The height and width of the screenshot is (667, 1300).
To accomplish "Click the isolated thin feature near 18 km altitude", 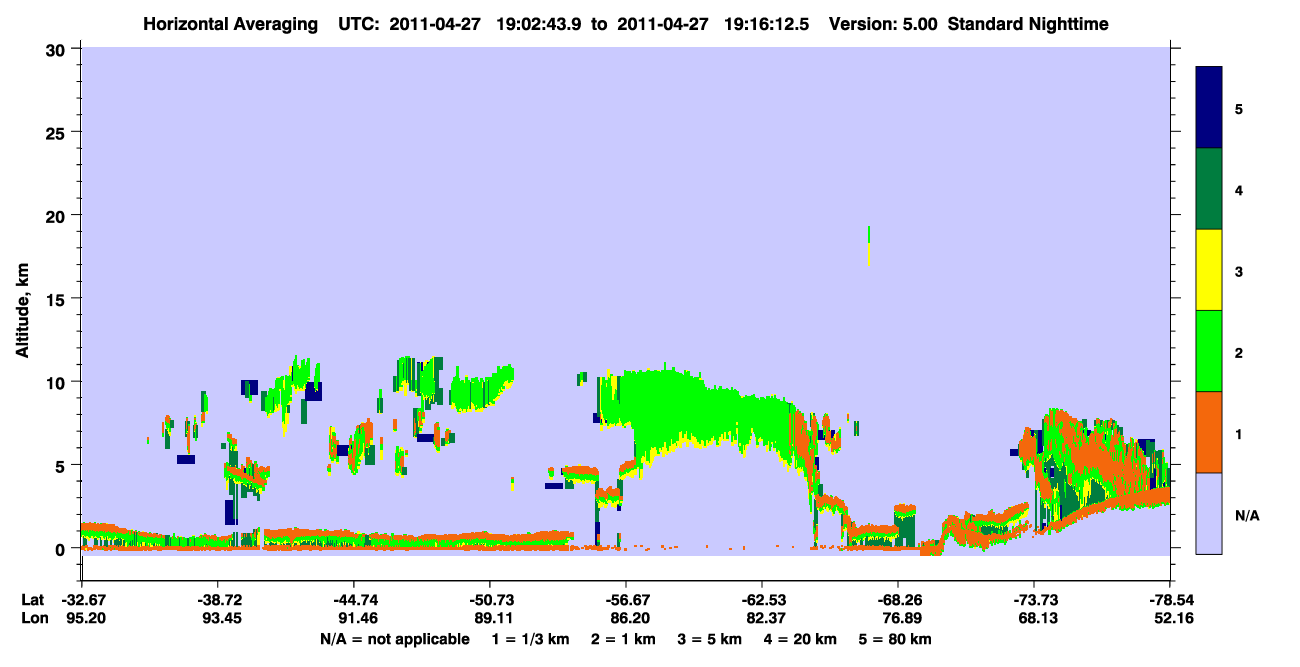I will point(869,246).
